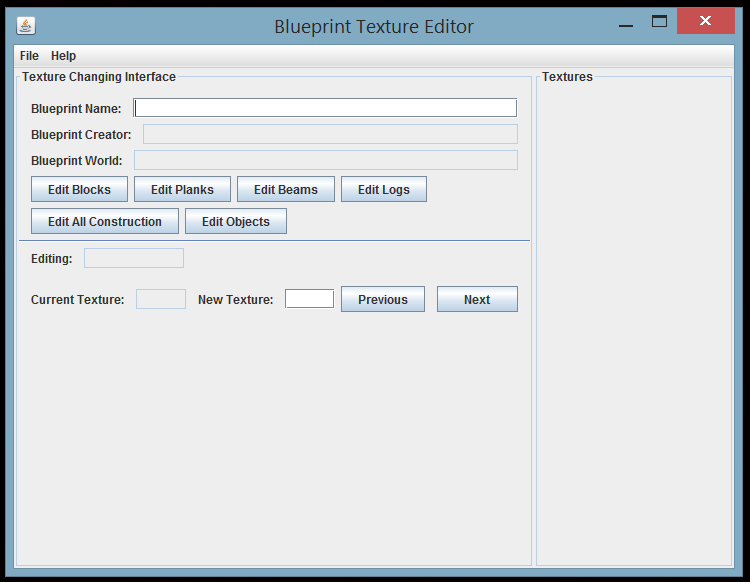This screenshot has height=582, width=750.
Task: Minimize the Blueprint Texture Editor window
Action: coord(626,24)
